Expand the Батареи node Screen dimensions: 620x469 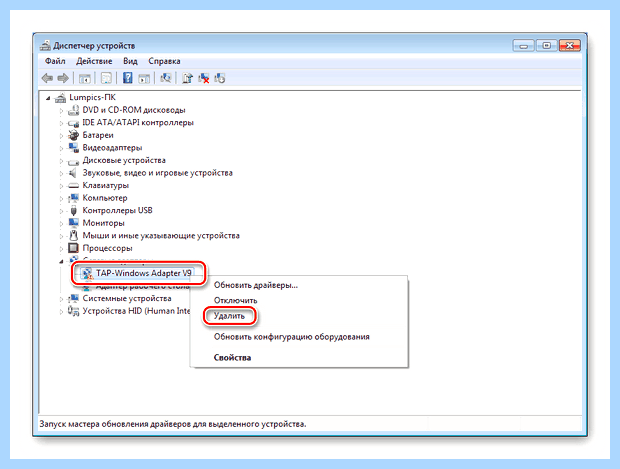(x=61, y=136)
